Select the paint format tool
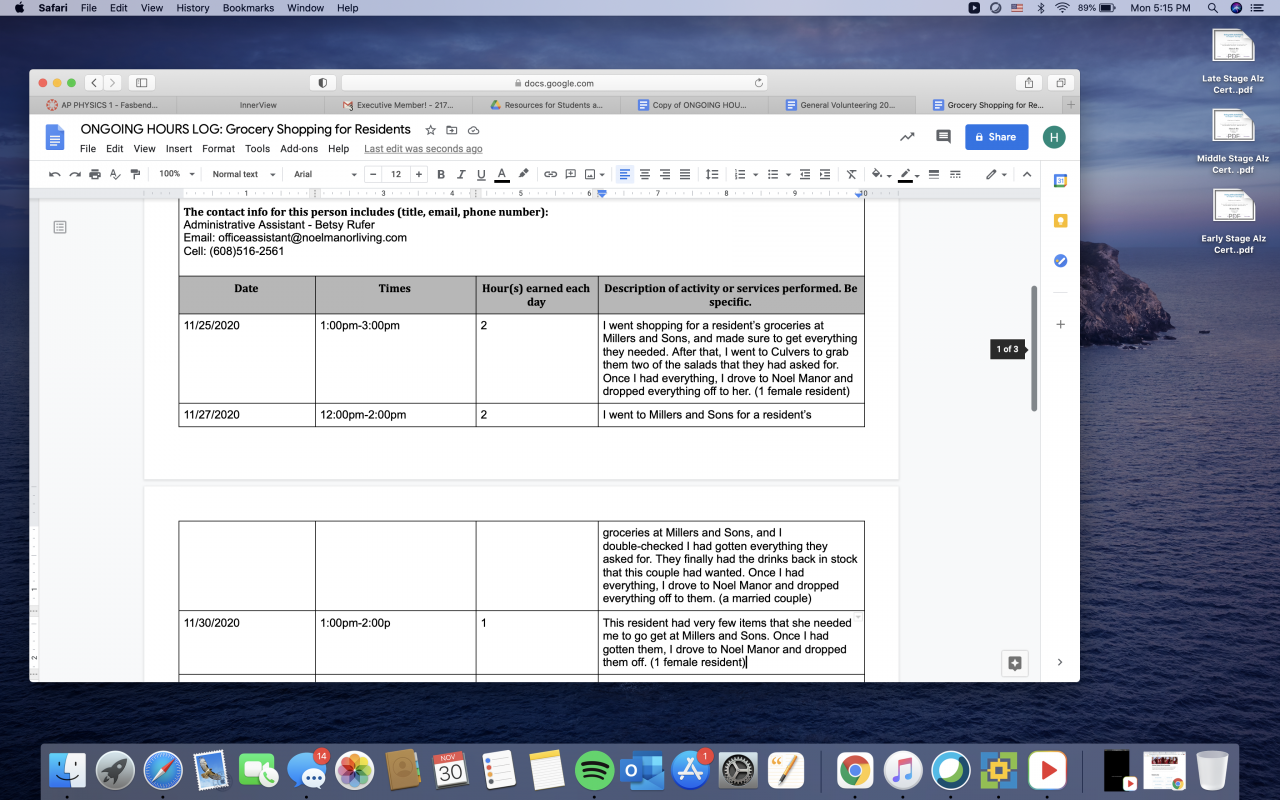 click(x=134, y=174)
